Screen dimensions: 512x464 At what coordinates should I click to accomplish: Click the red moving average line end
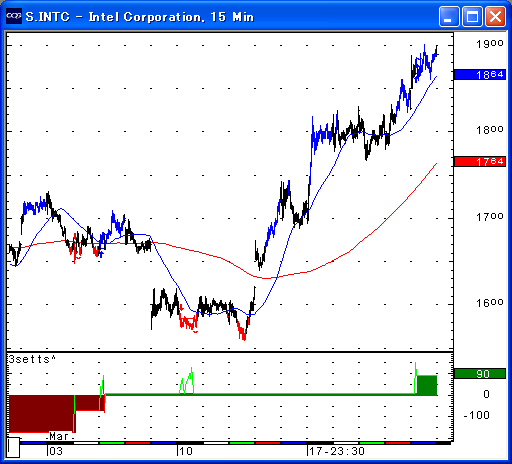tap(436, 164)
